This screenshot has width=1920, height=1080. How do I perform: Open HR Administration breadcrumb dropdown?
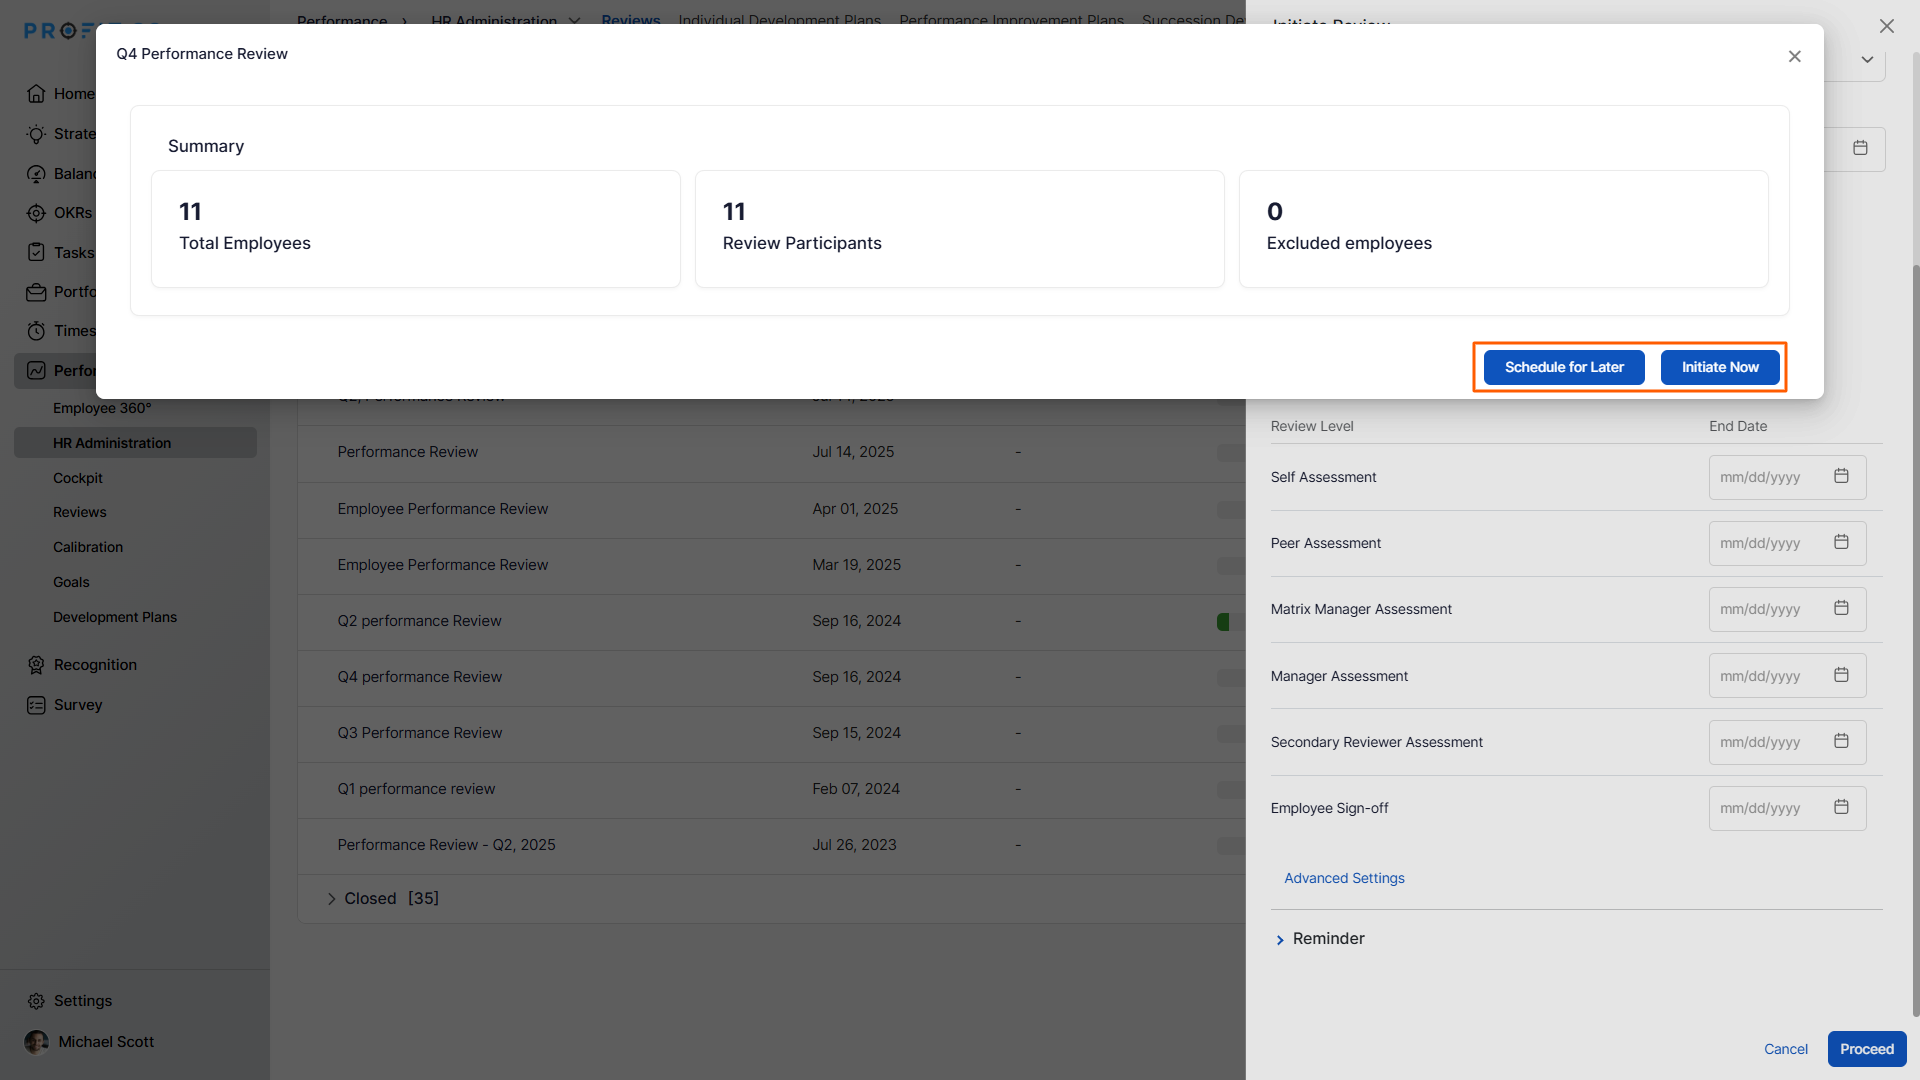tap(574, 20)
